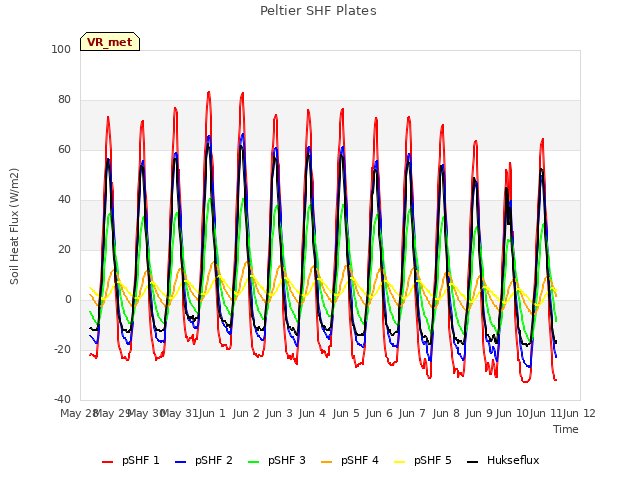Click the 80 y-axis tick label
The width and height of the screenshot is (640, 480).
pyautogui.click(x=64, y=100)
